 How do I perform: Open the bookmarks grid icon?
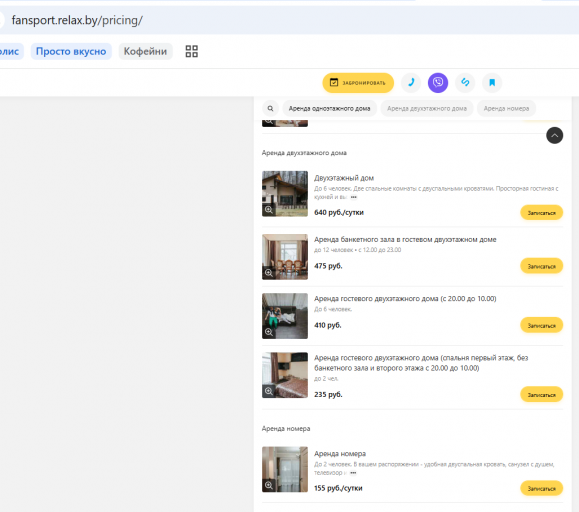[x=191, y=51]
